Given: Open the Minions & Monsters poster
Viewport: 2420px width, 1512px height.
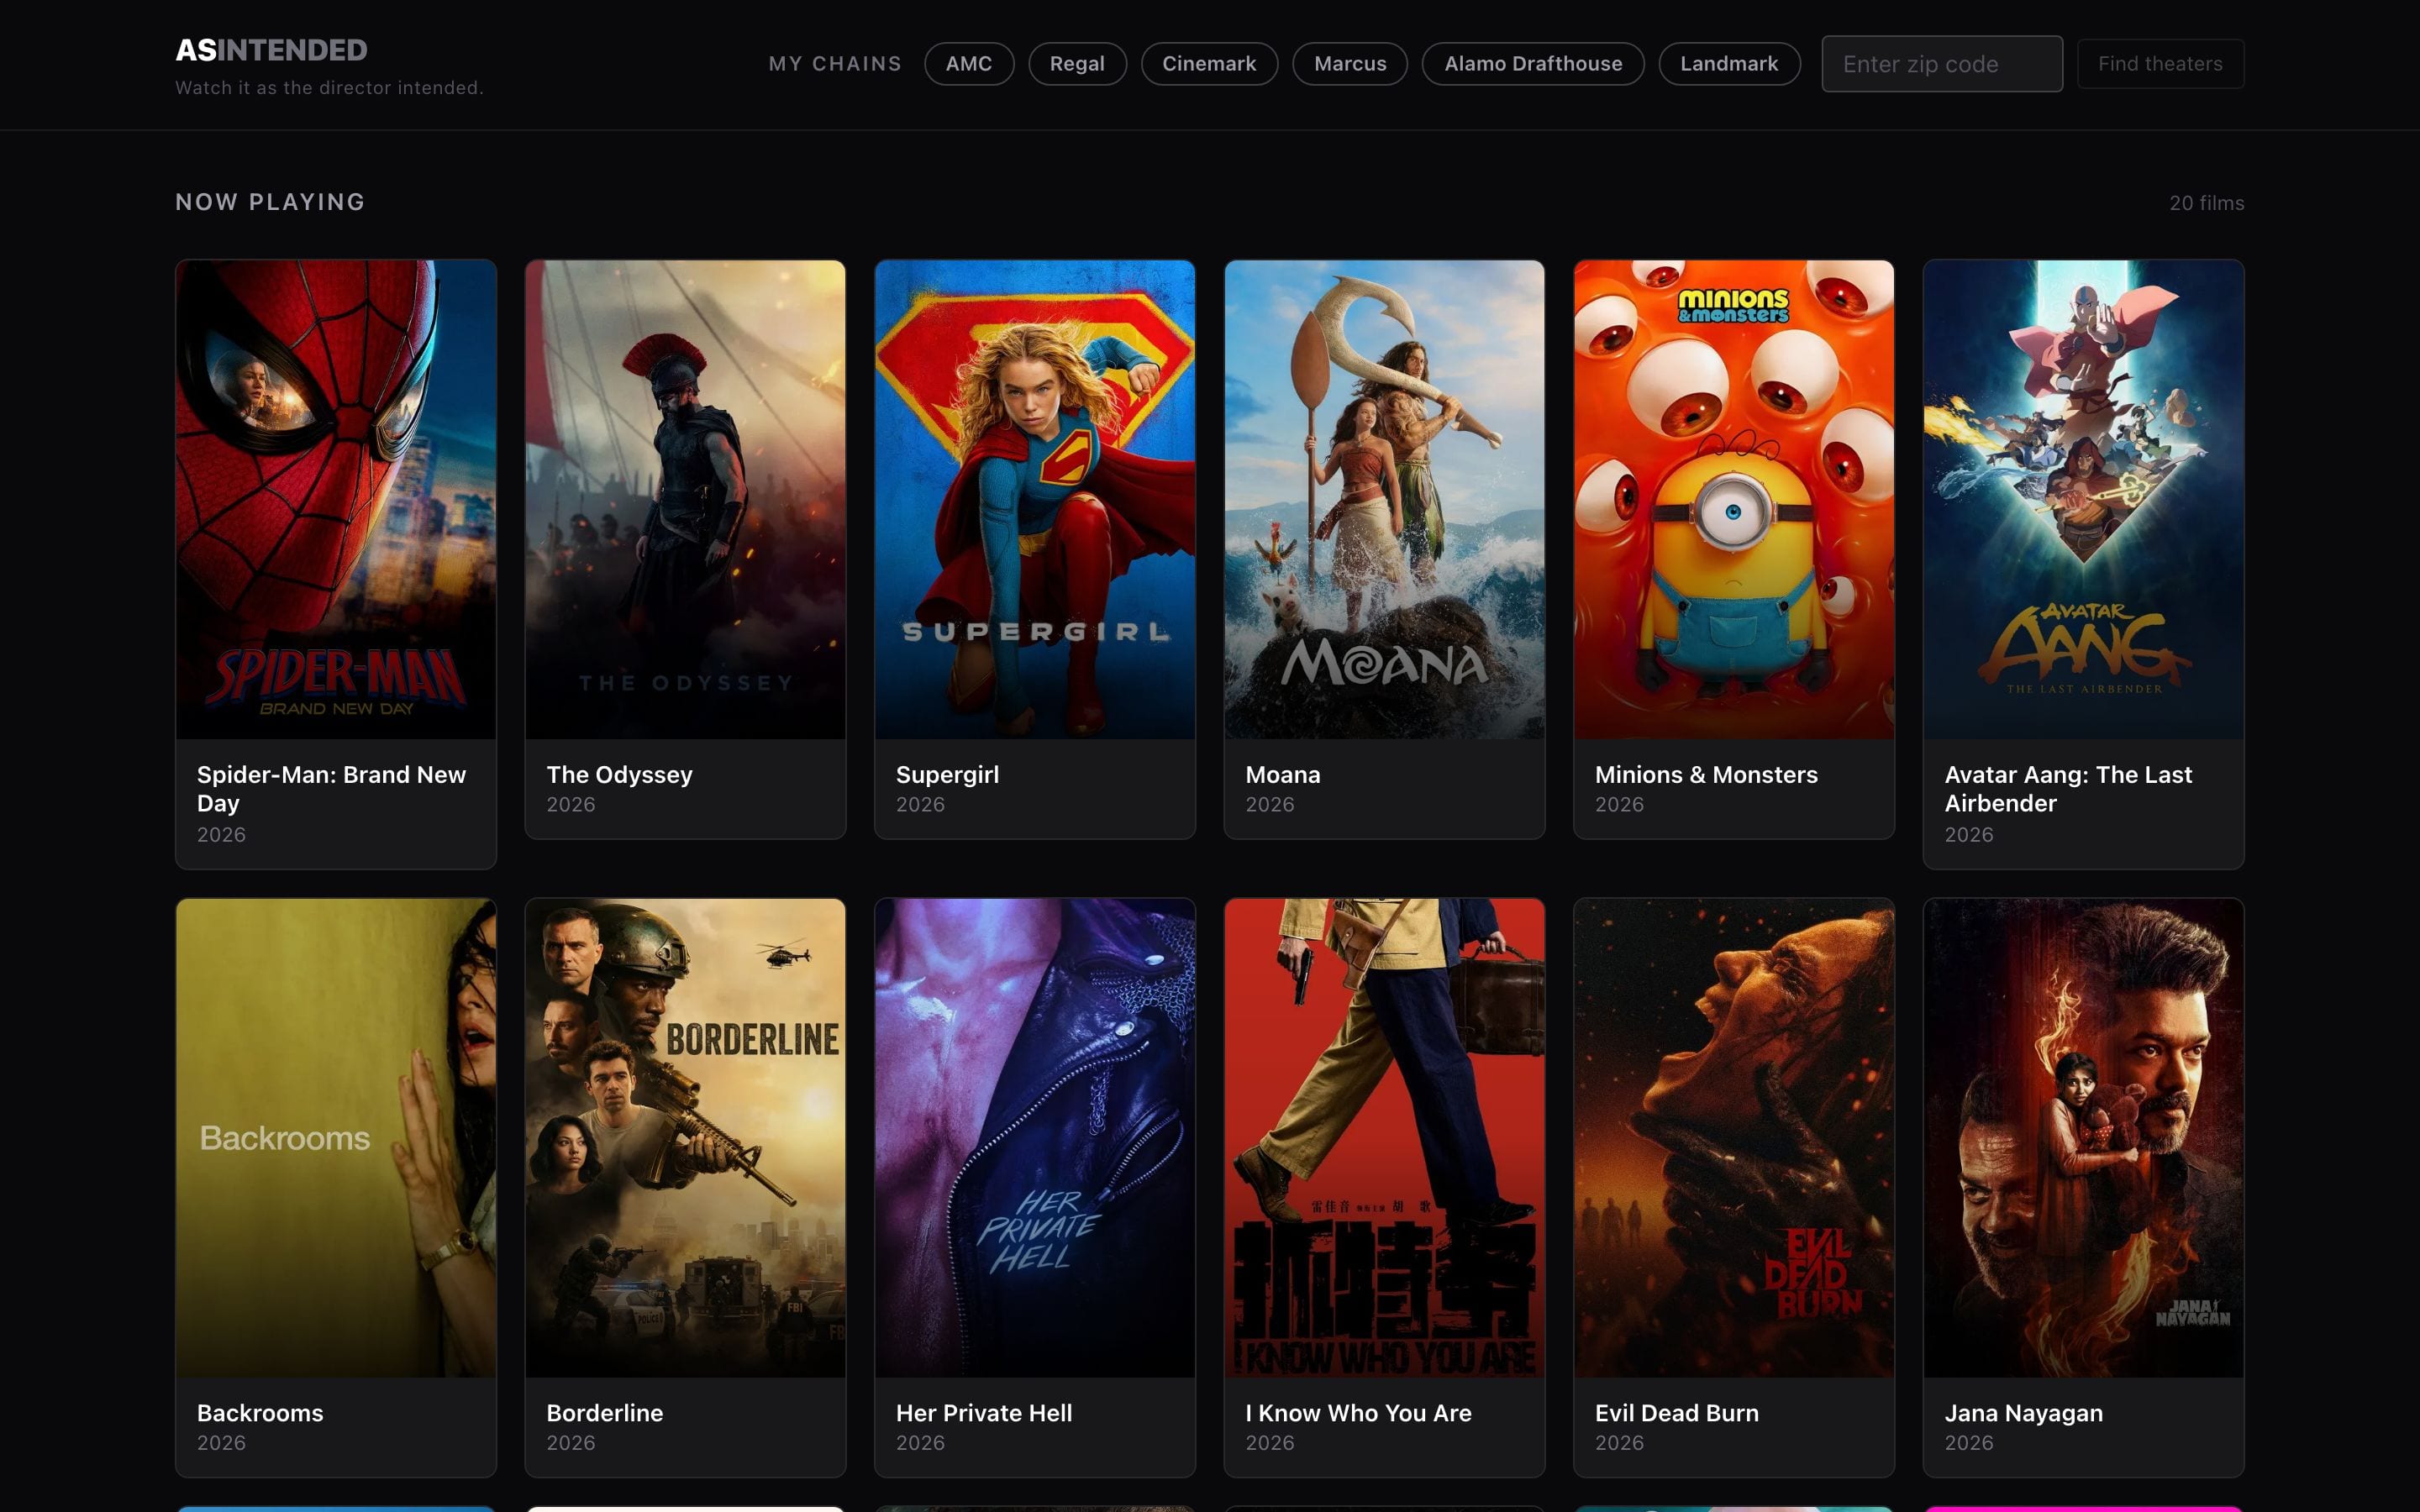Looking at the screenshot, I should 1734,500.
